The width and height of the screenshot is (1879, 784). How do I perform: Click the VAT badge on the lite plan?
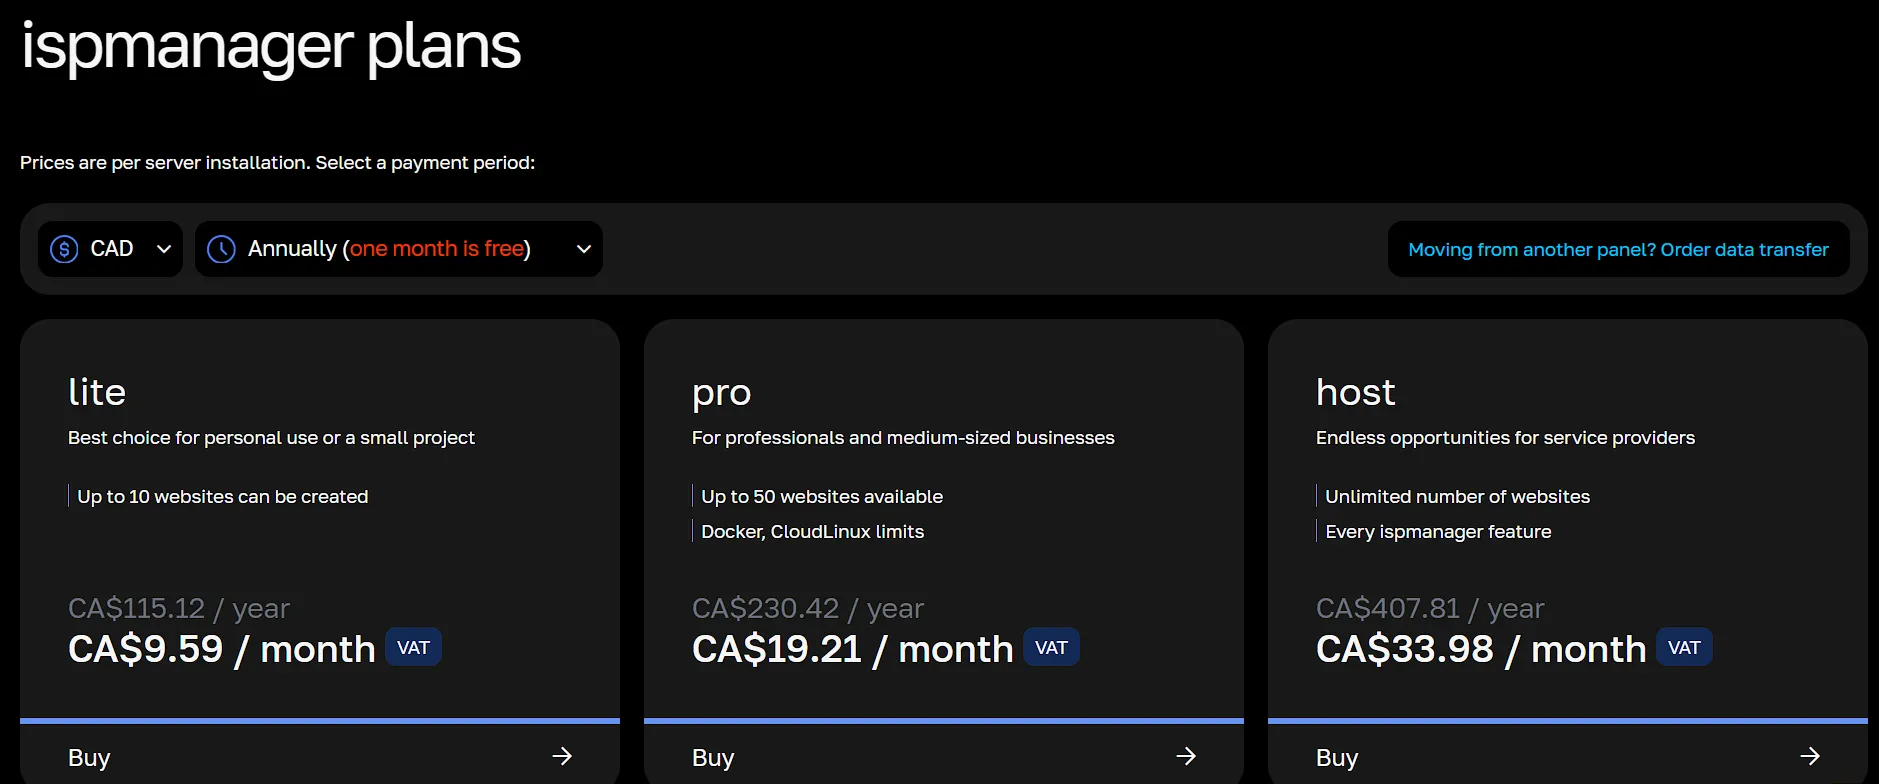[413, 648]
